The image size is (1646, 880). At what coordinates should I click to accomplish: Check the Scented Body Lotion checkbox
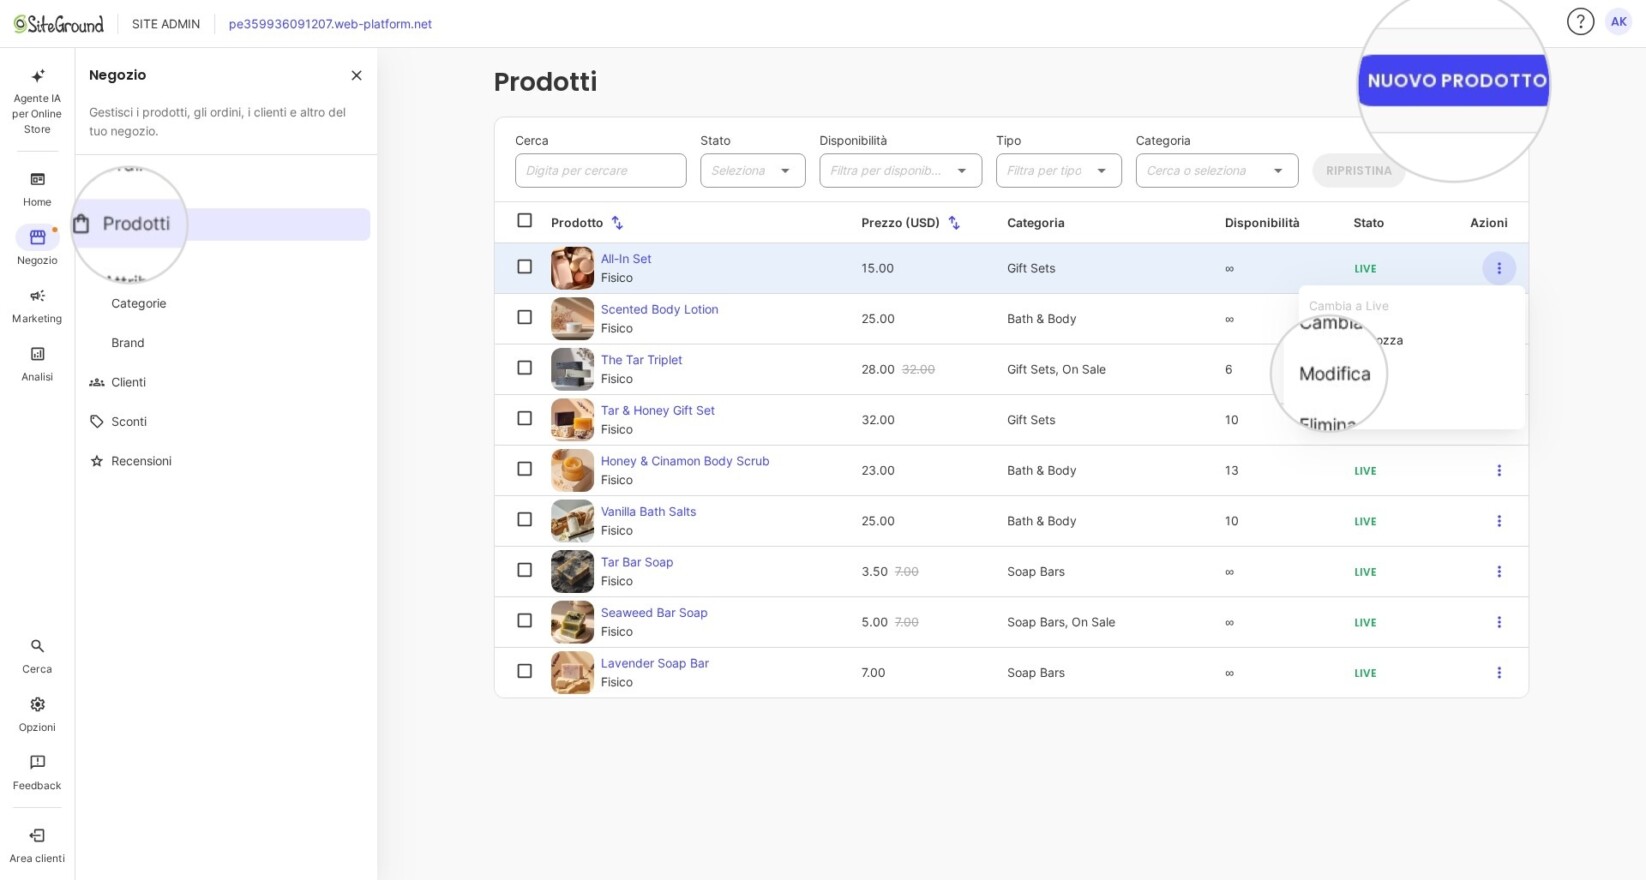[x=524, y=317]
